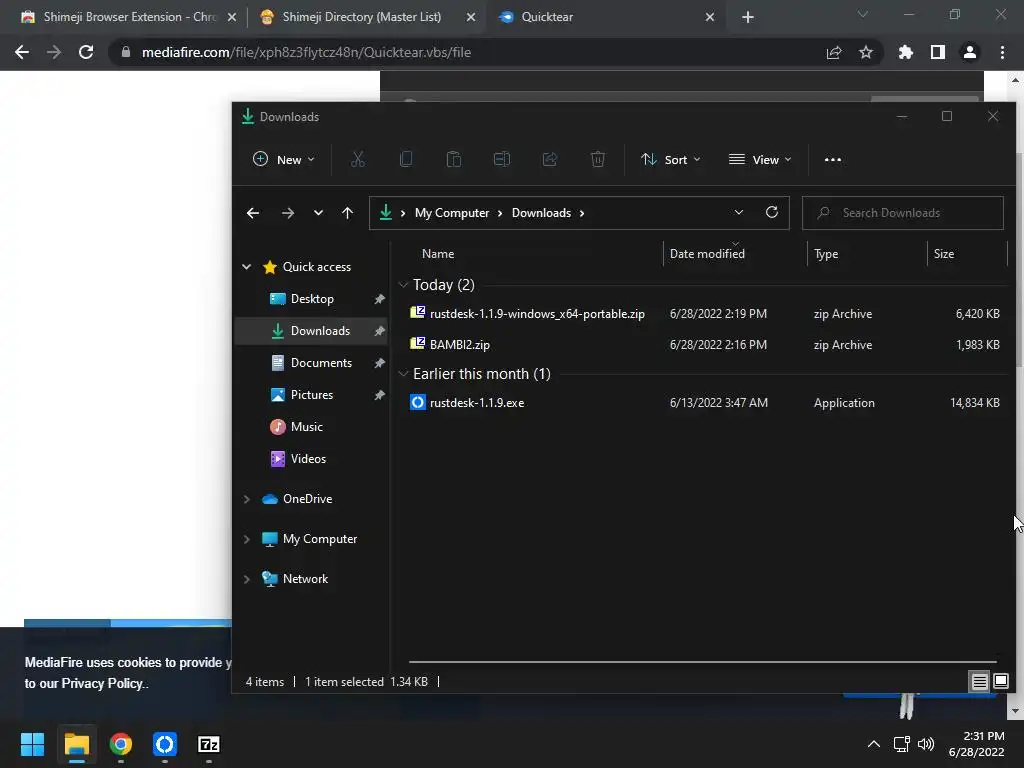1024x768 pixels.
Task: Go up one folder level
Action: click(x=347, y=213)
